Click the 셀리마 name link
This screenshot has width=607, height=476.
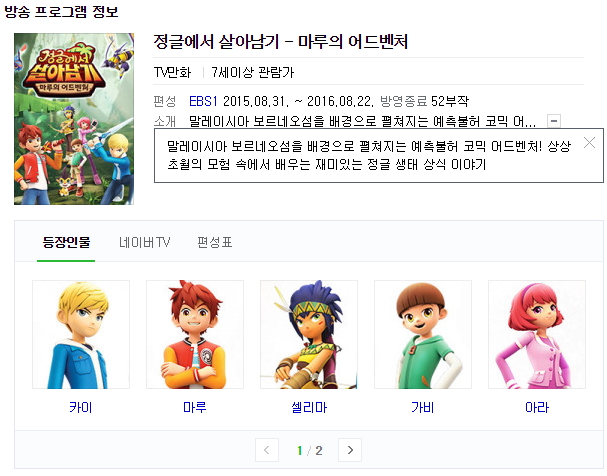tap(309, 407)
